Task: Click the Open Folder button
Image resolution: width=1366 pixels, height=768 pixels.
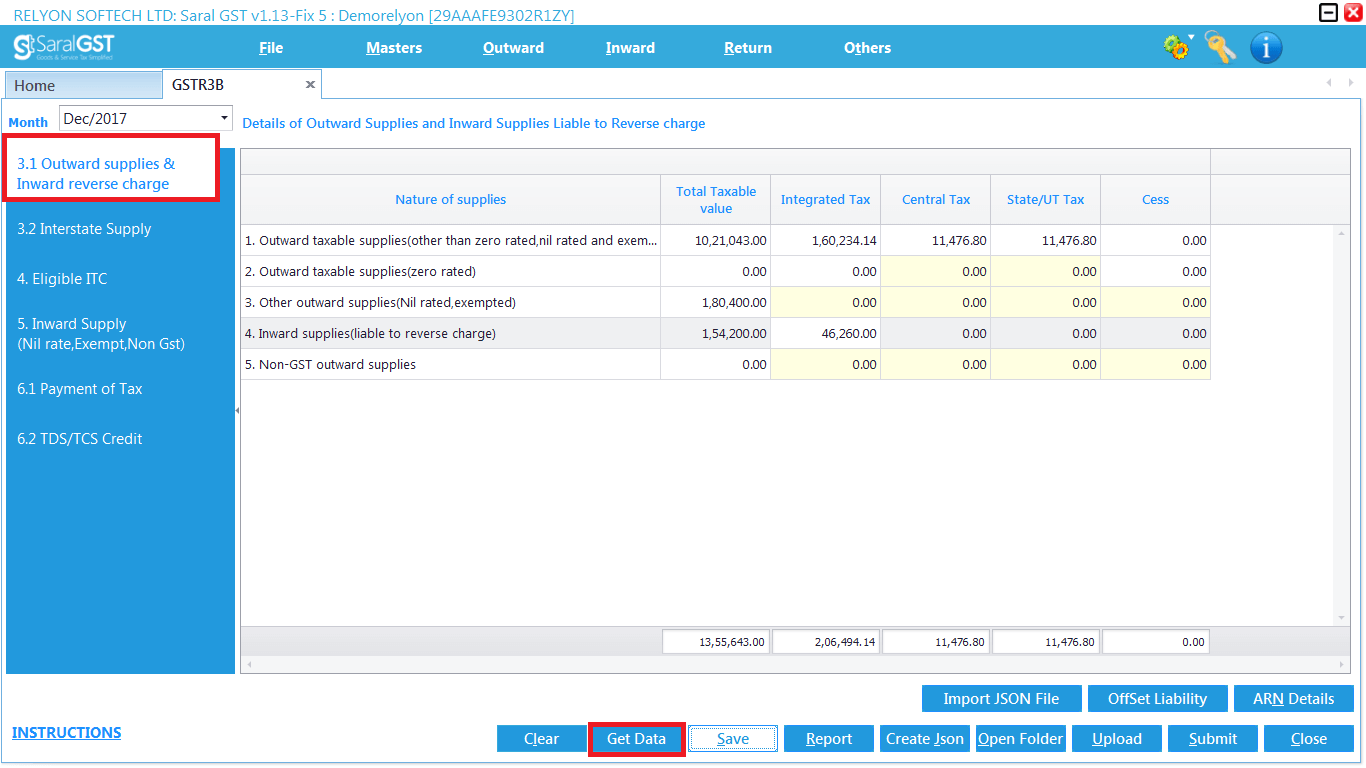Action: (x=1021, y=739)
